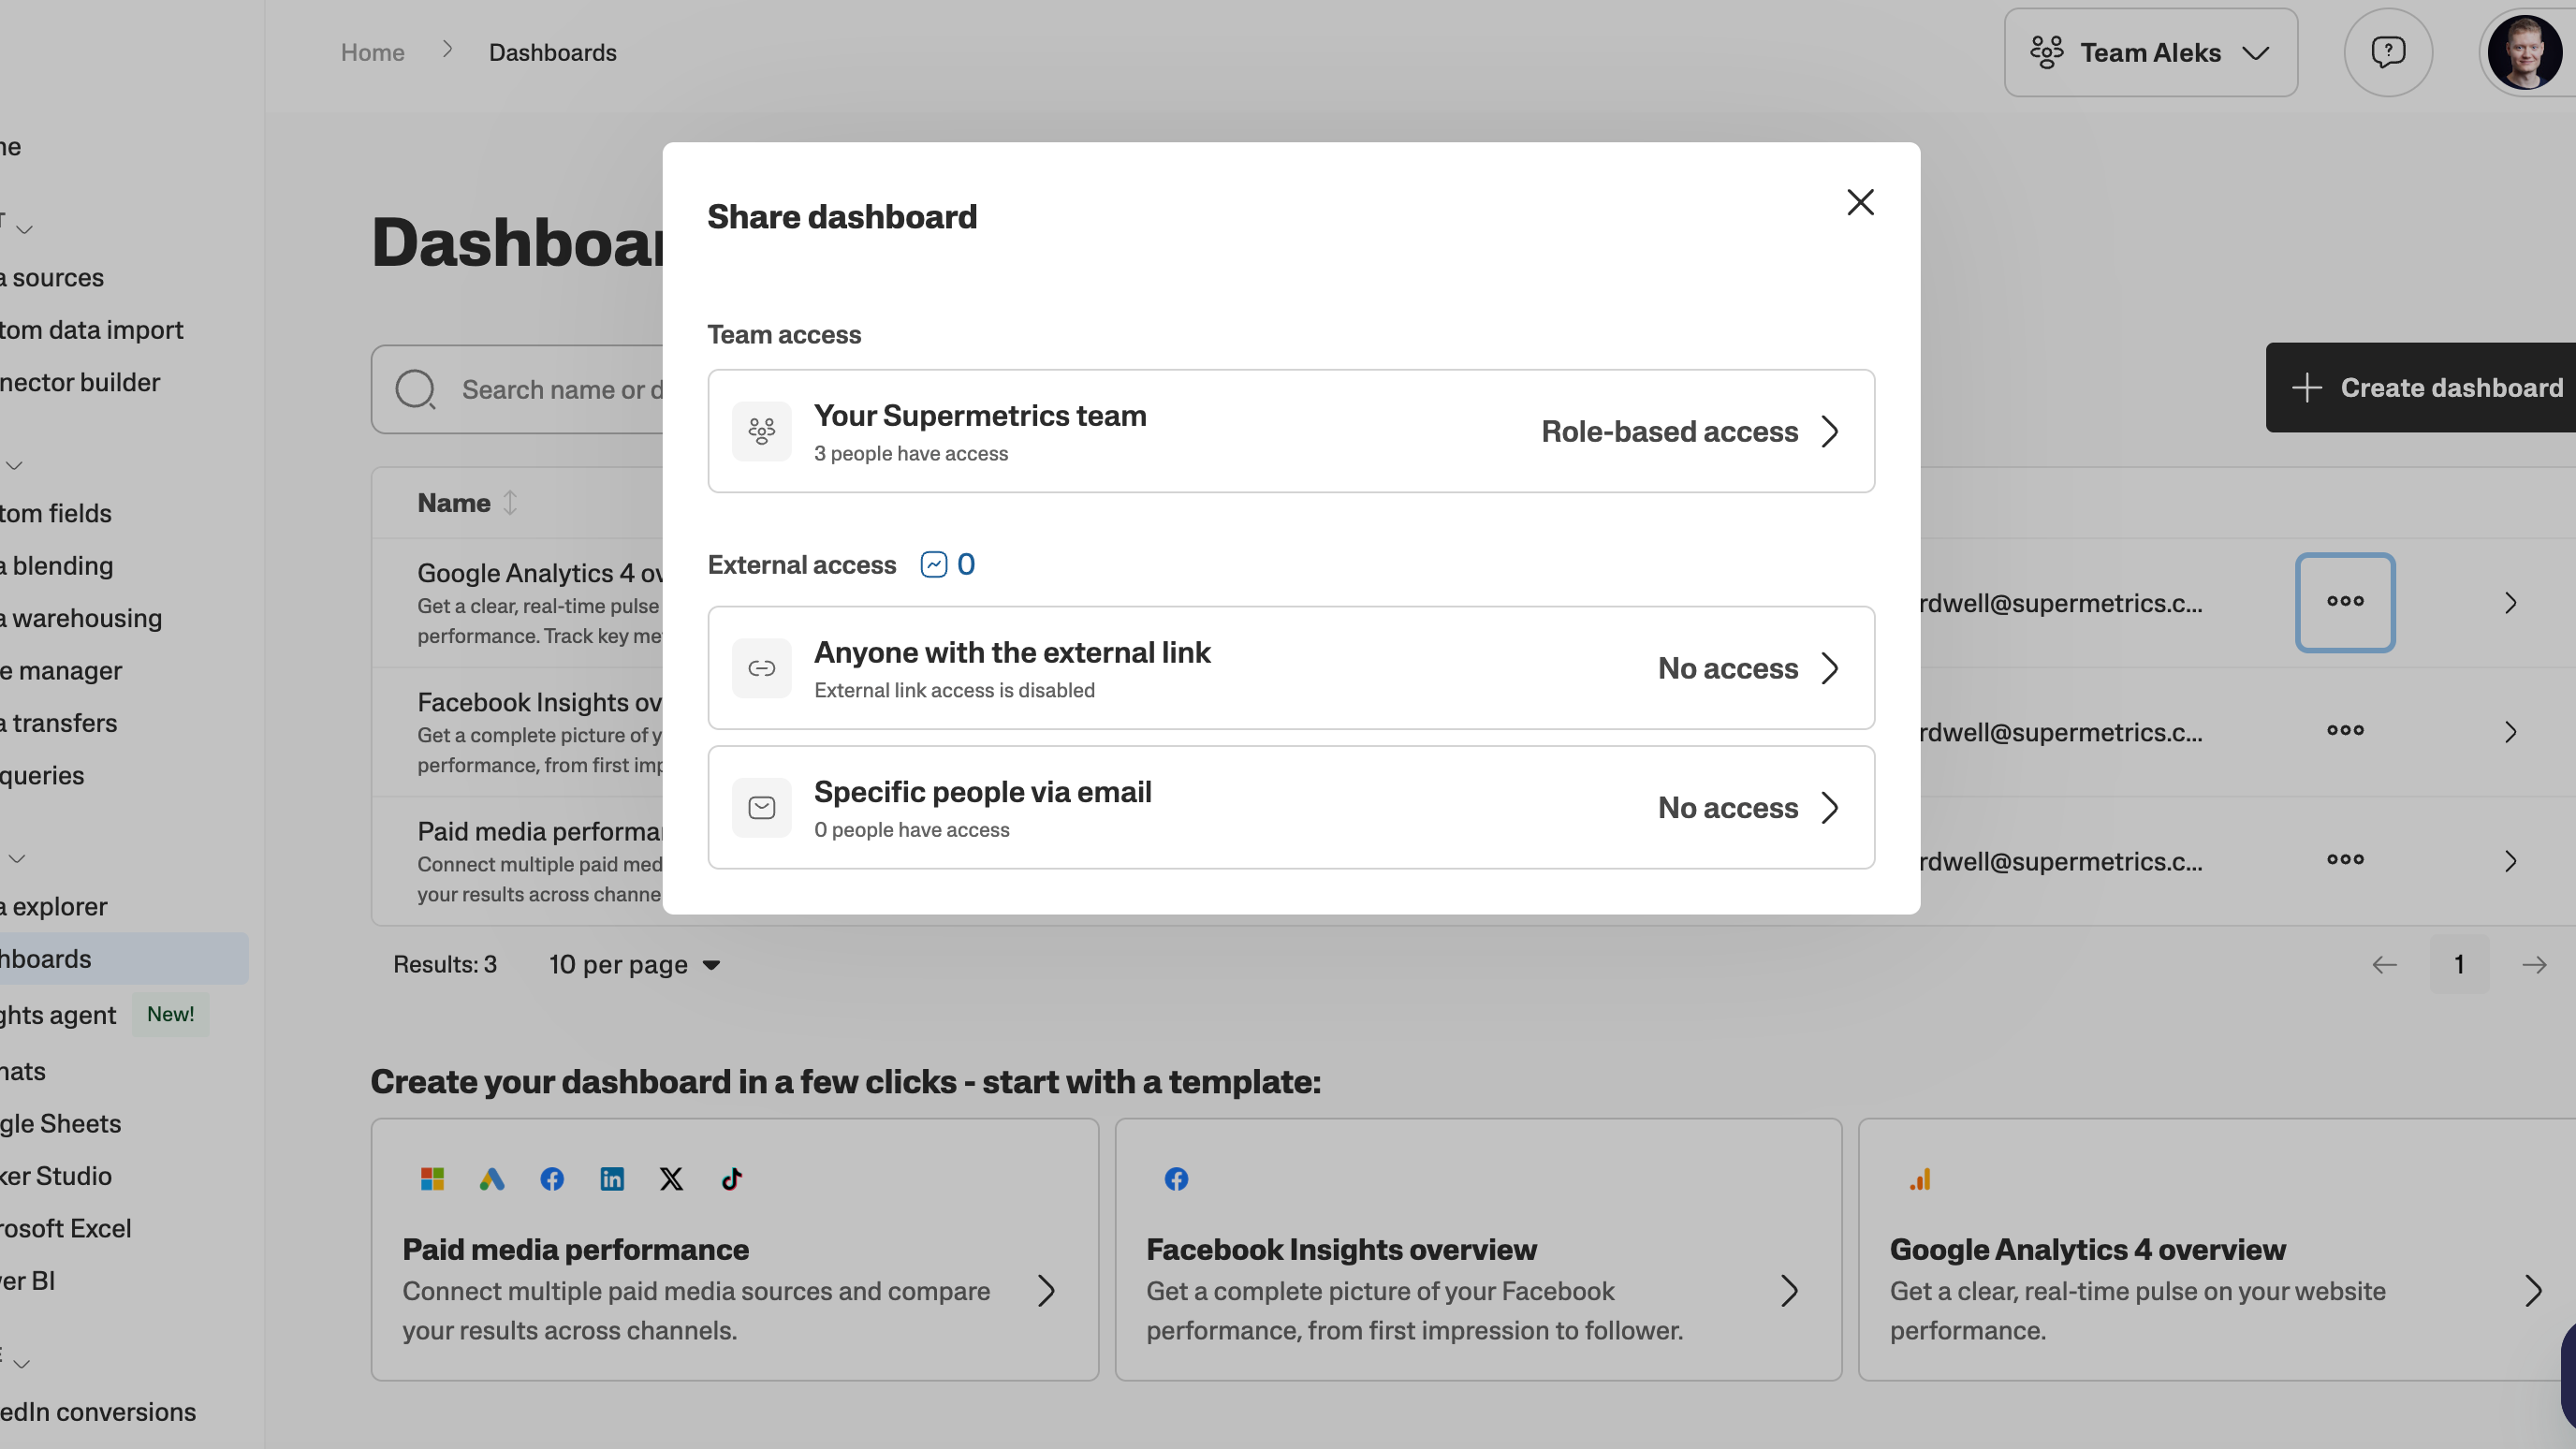The height and width of the screenshot is (1449, 2576).
Task: Click the plus icon on Create dashboard
Action: [2307, 388]
